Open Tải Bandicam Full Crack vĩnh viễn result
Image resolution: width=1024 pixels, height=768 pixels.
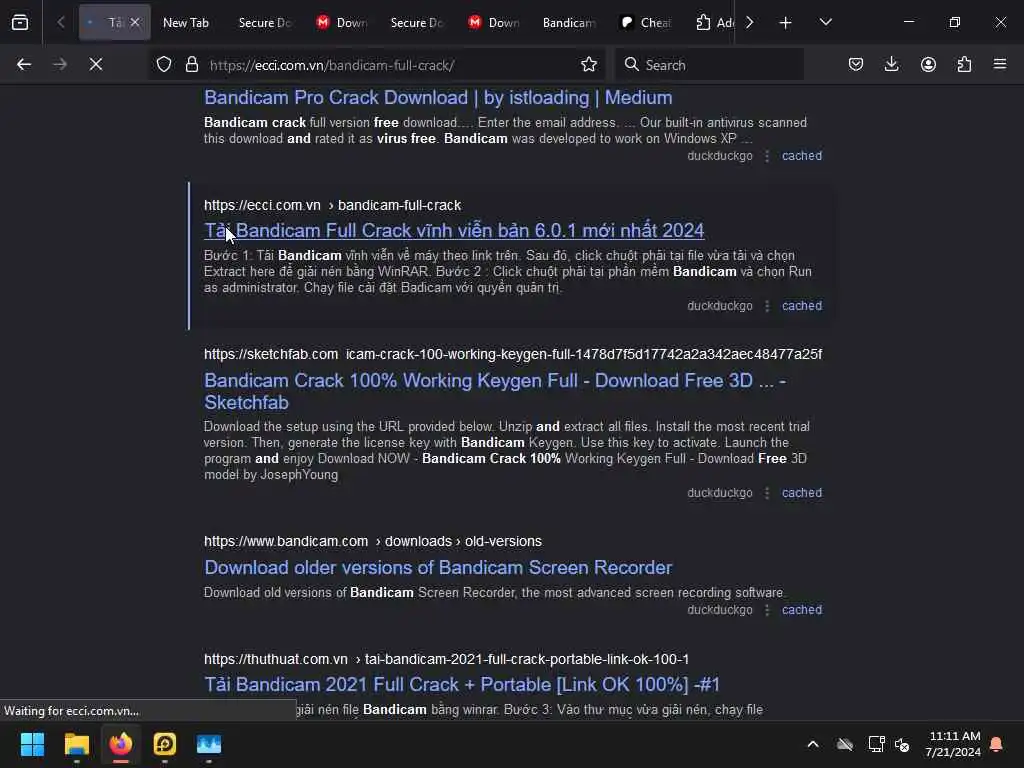[x=454, y=231]
